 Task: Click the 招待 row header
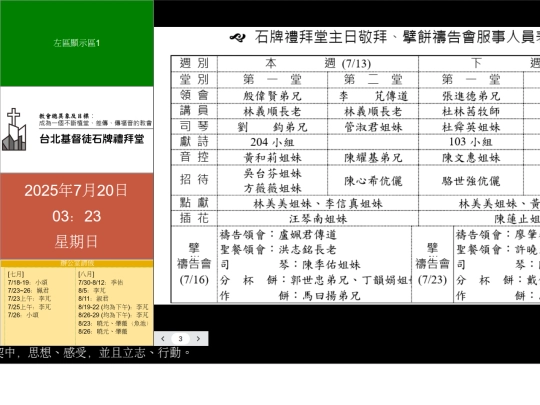(x=194, y=180)
